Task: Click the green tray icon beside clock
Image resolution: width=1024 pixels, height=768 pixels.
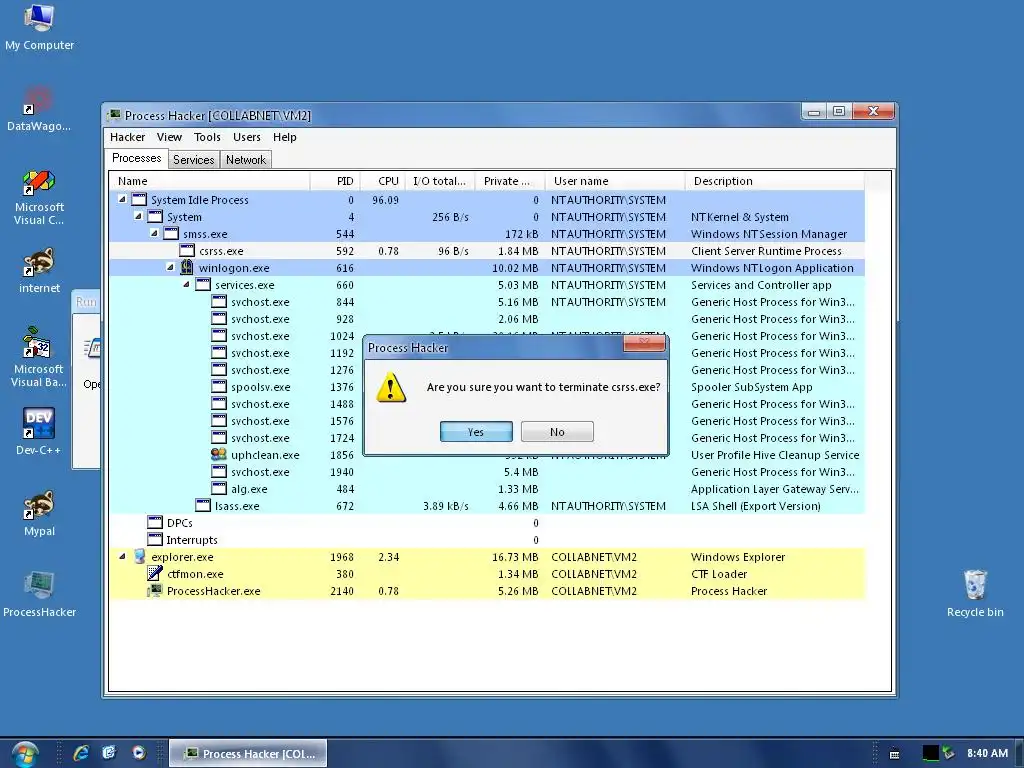Action: point(948,753)
